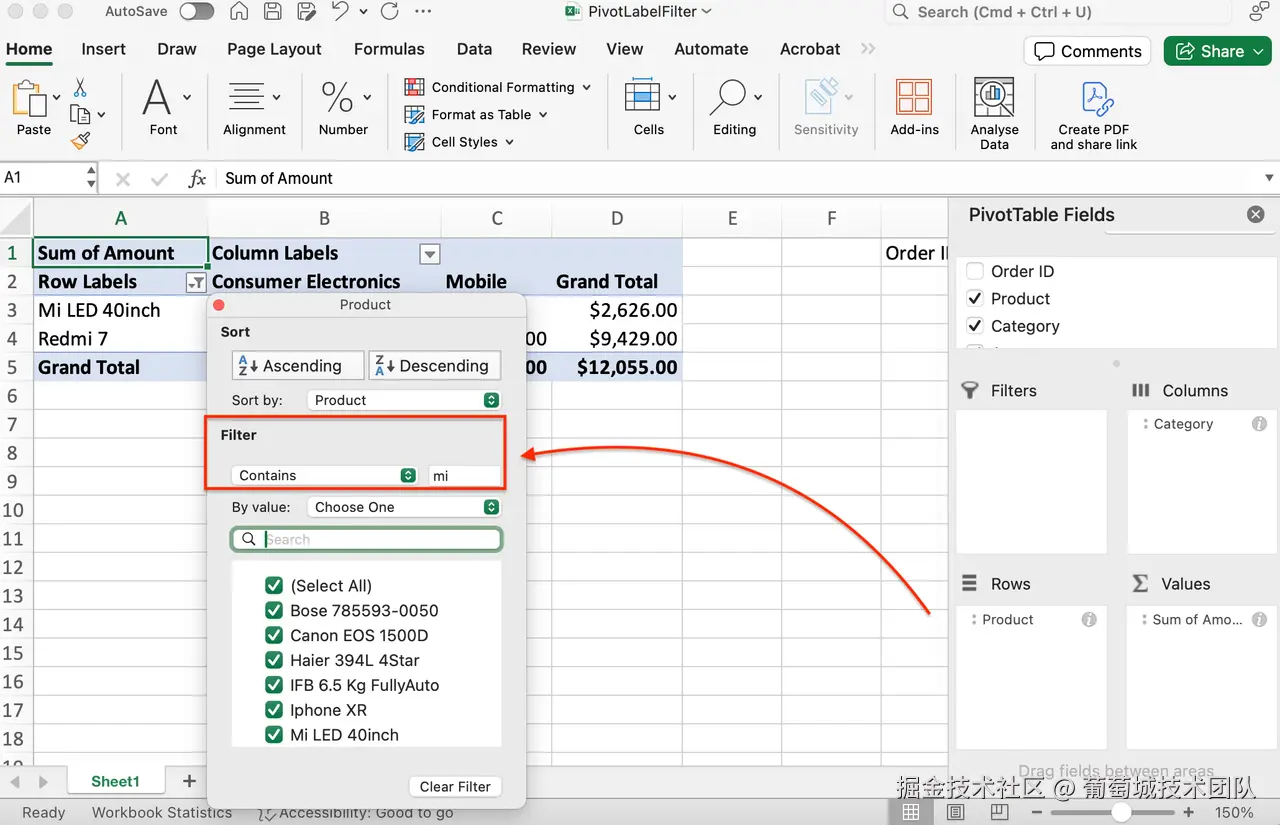
Task: Uncheck the Product field checkbox
Action: point(975,298)
